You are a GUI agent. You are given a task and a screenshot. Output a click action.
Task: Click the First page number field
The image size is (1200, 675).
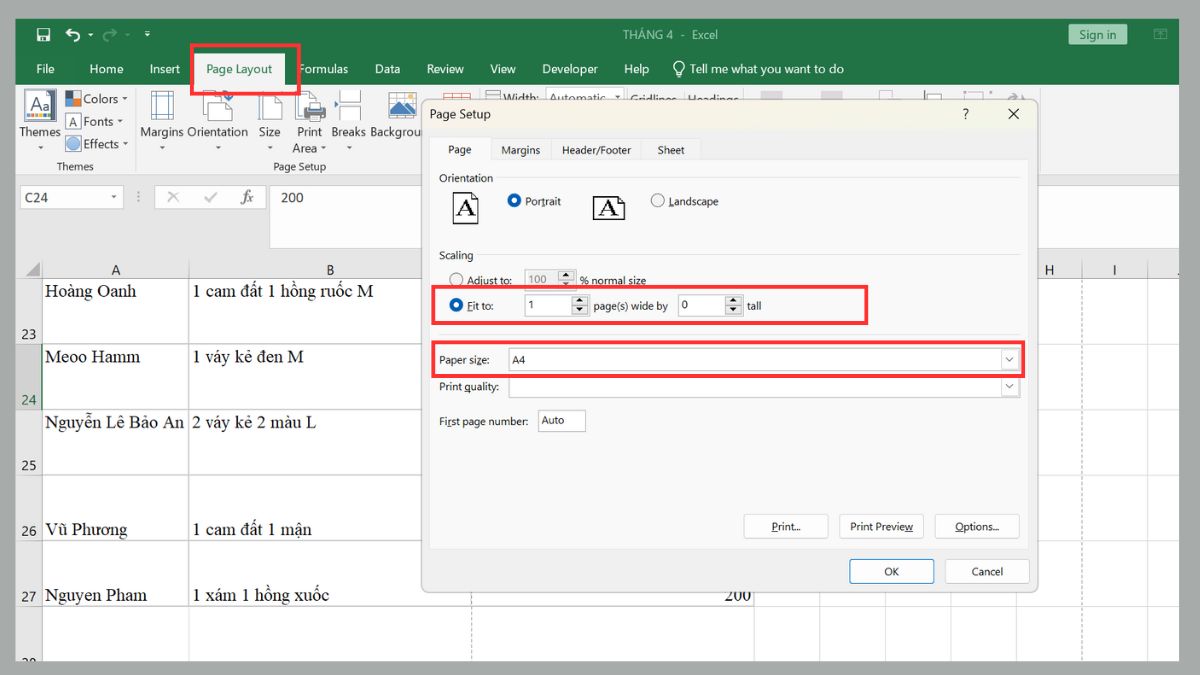click(x=561, y=421)
